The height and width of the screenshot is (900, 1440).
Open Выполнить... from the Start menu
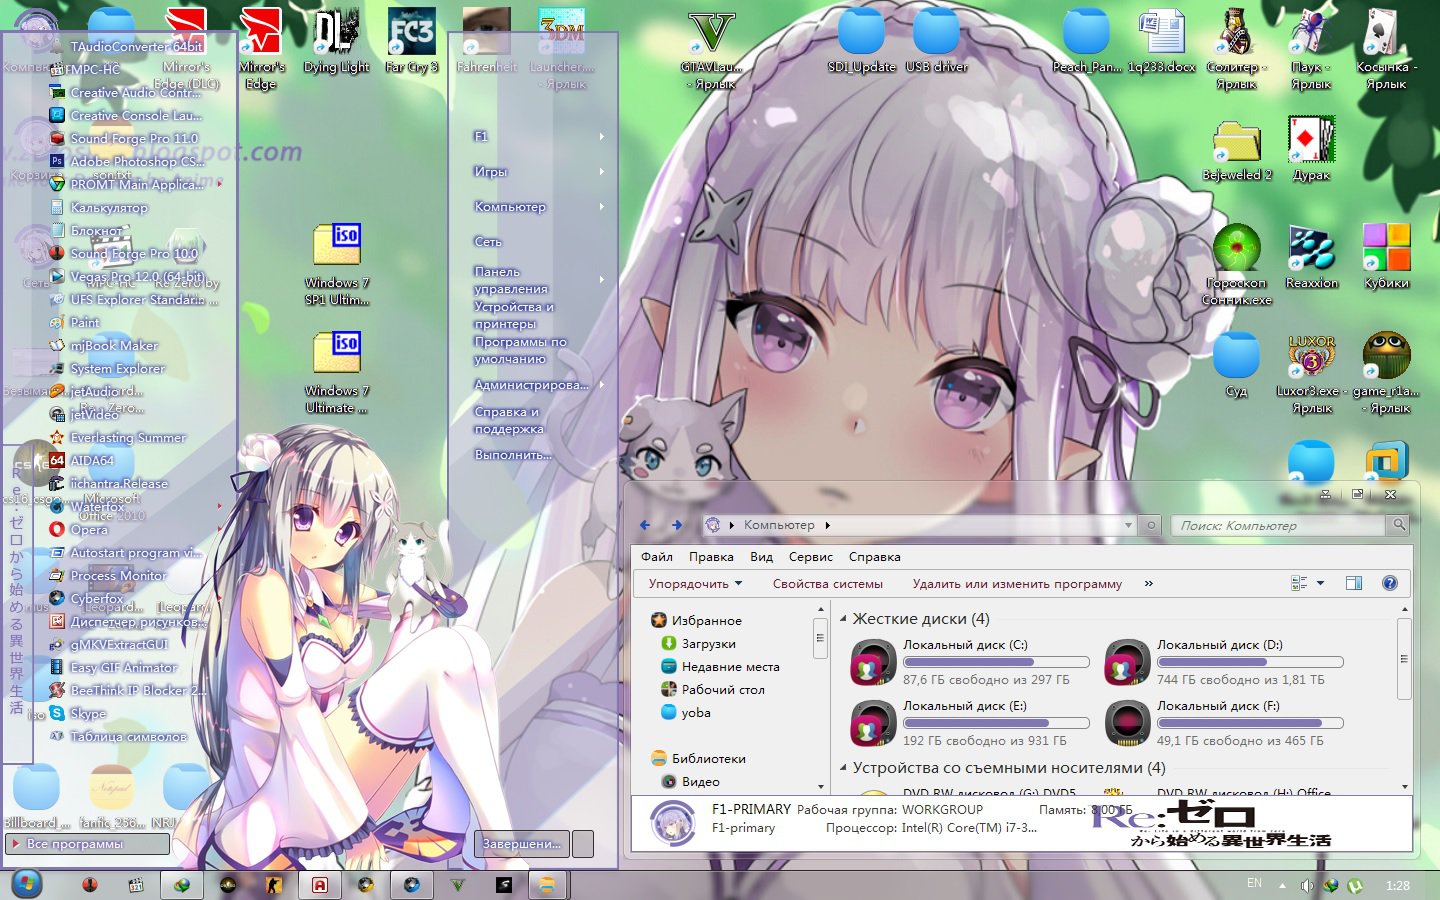click(513, 454)
